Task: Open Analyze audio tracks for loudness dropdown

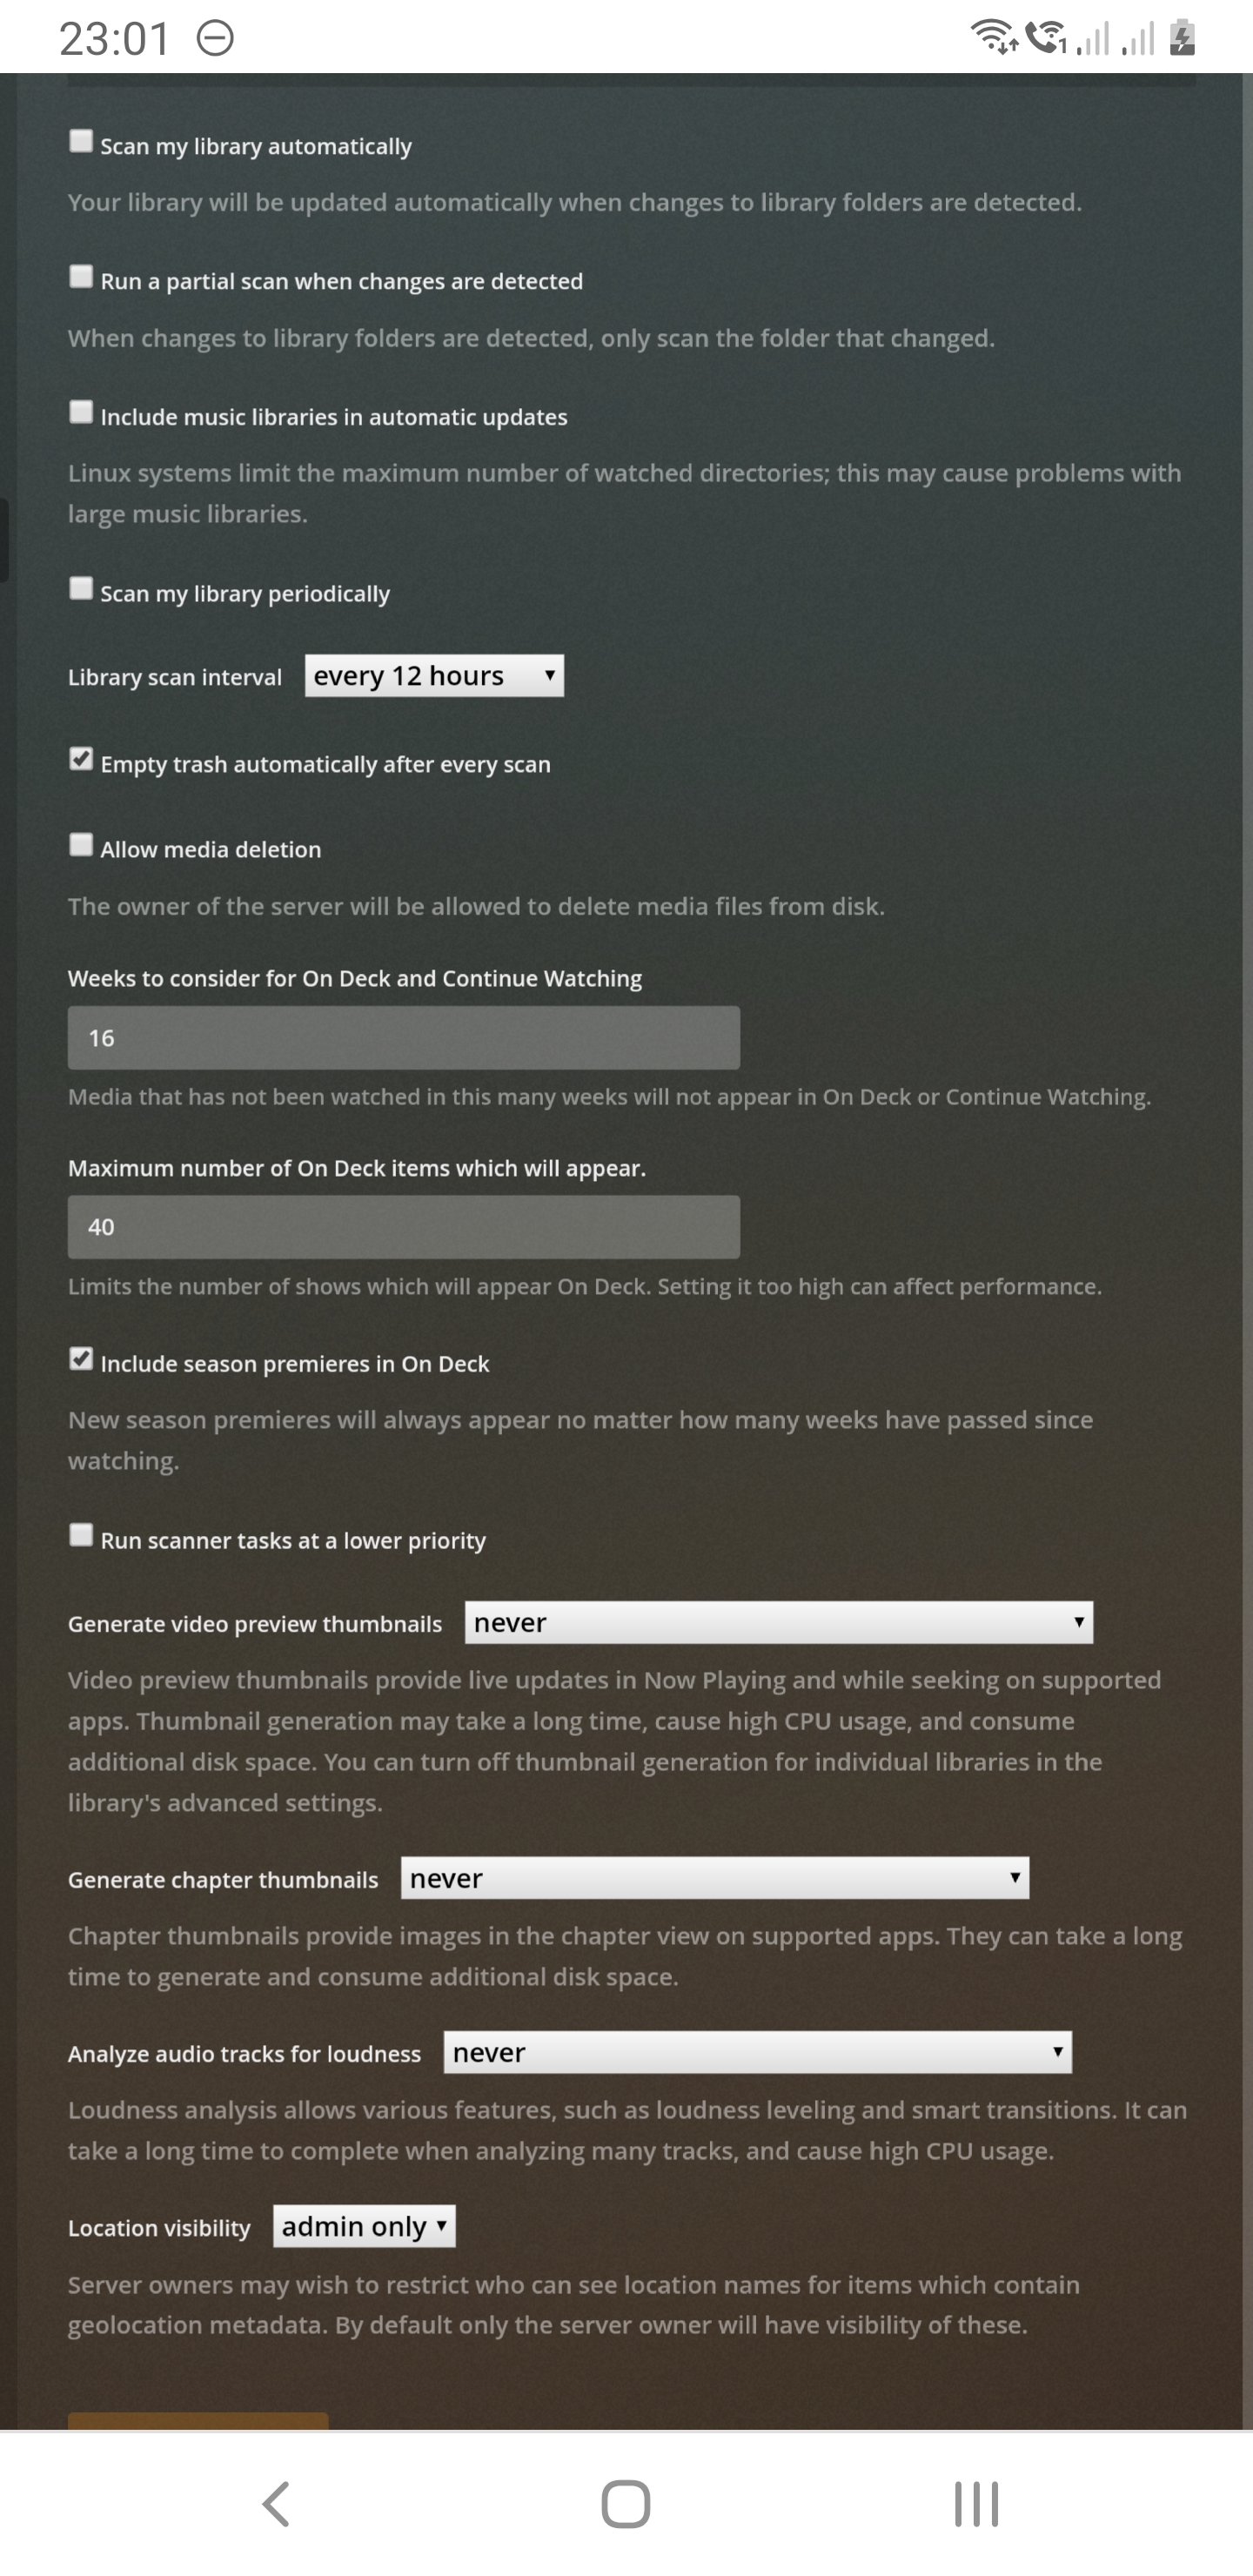Action: click(758, 2052)
